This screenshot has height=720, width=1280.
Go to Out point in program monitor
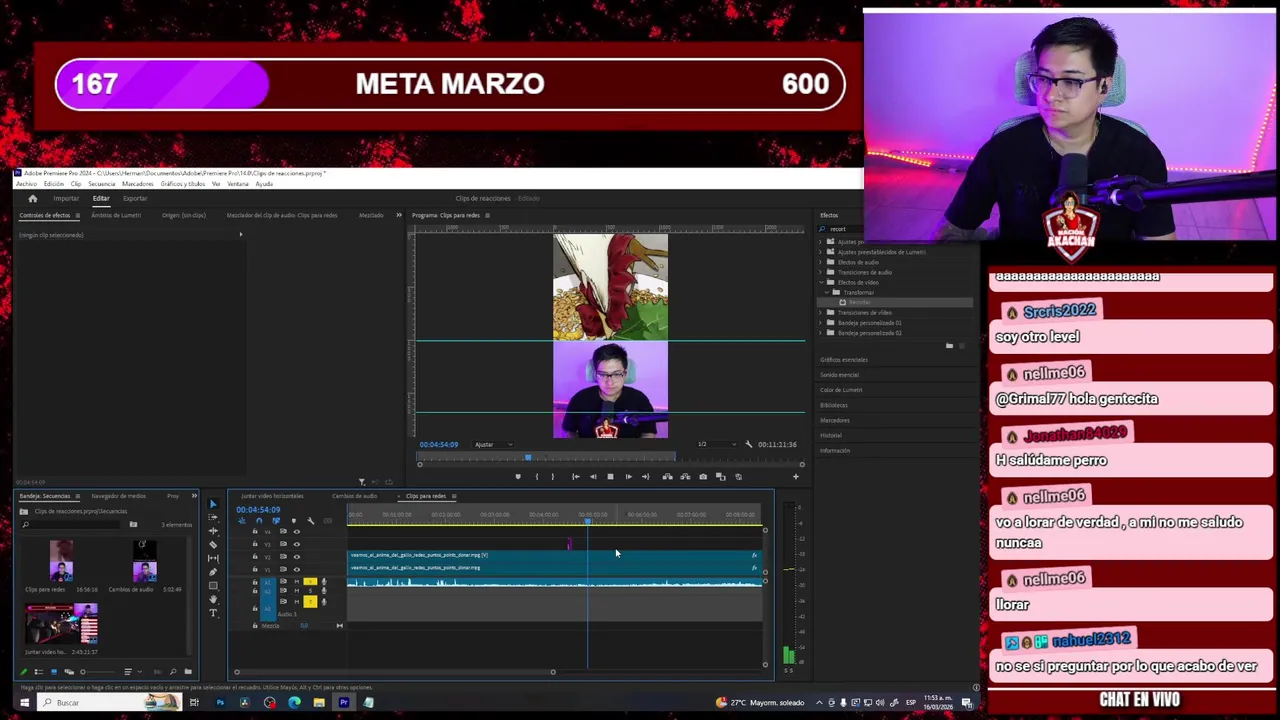pos(646,477)
